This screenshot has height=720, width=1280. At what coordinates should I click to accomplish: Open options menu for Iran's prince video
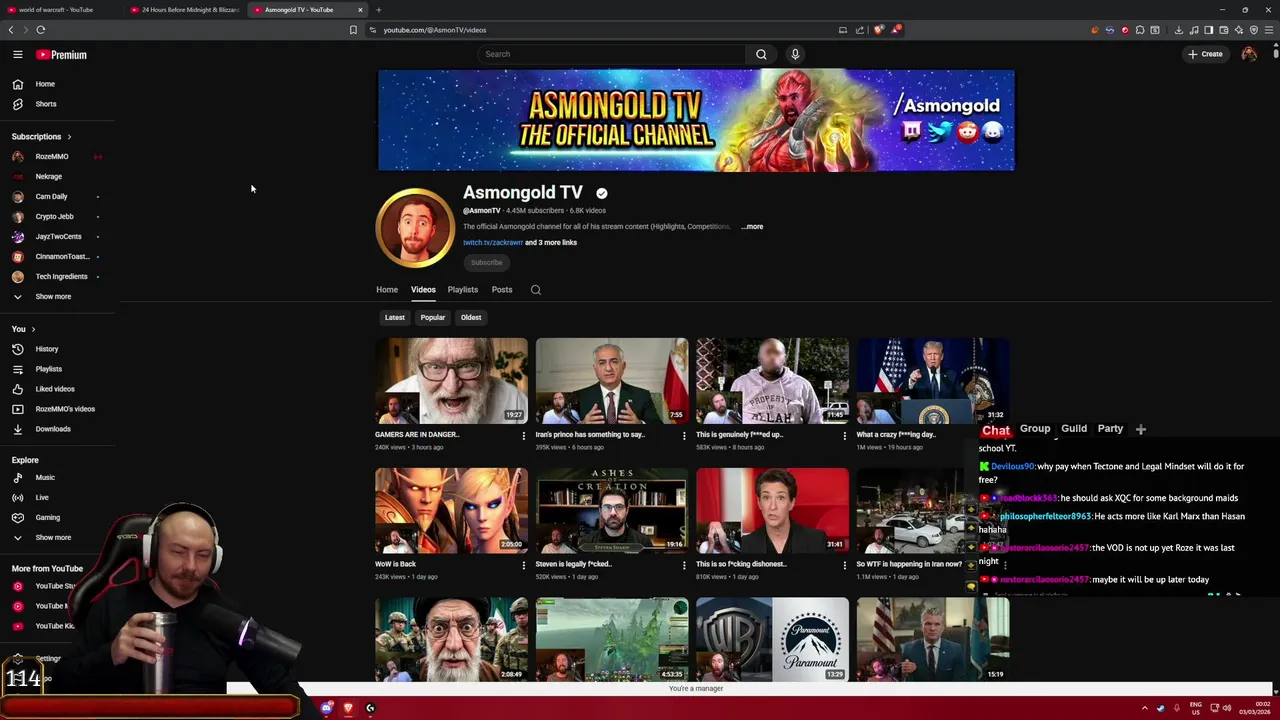pyautogui.click(x=684, y=436)
